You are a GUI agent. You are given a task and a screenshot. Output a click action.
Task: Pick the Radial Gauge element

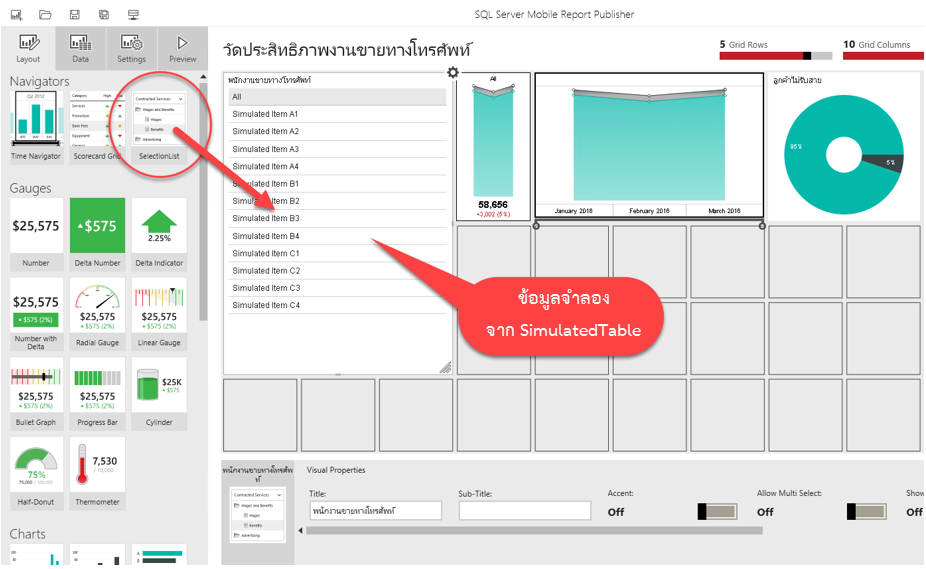(97, 314)
